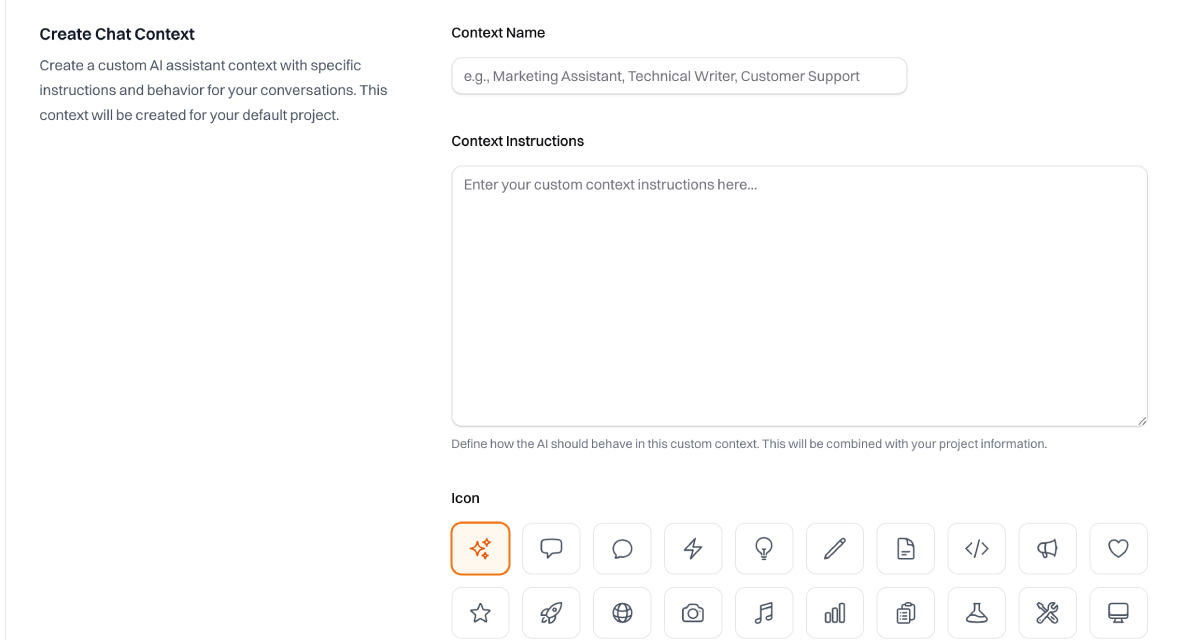Choose the round chat bubble icon

pos(622,548)
